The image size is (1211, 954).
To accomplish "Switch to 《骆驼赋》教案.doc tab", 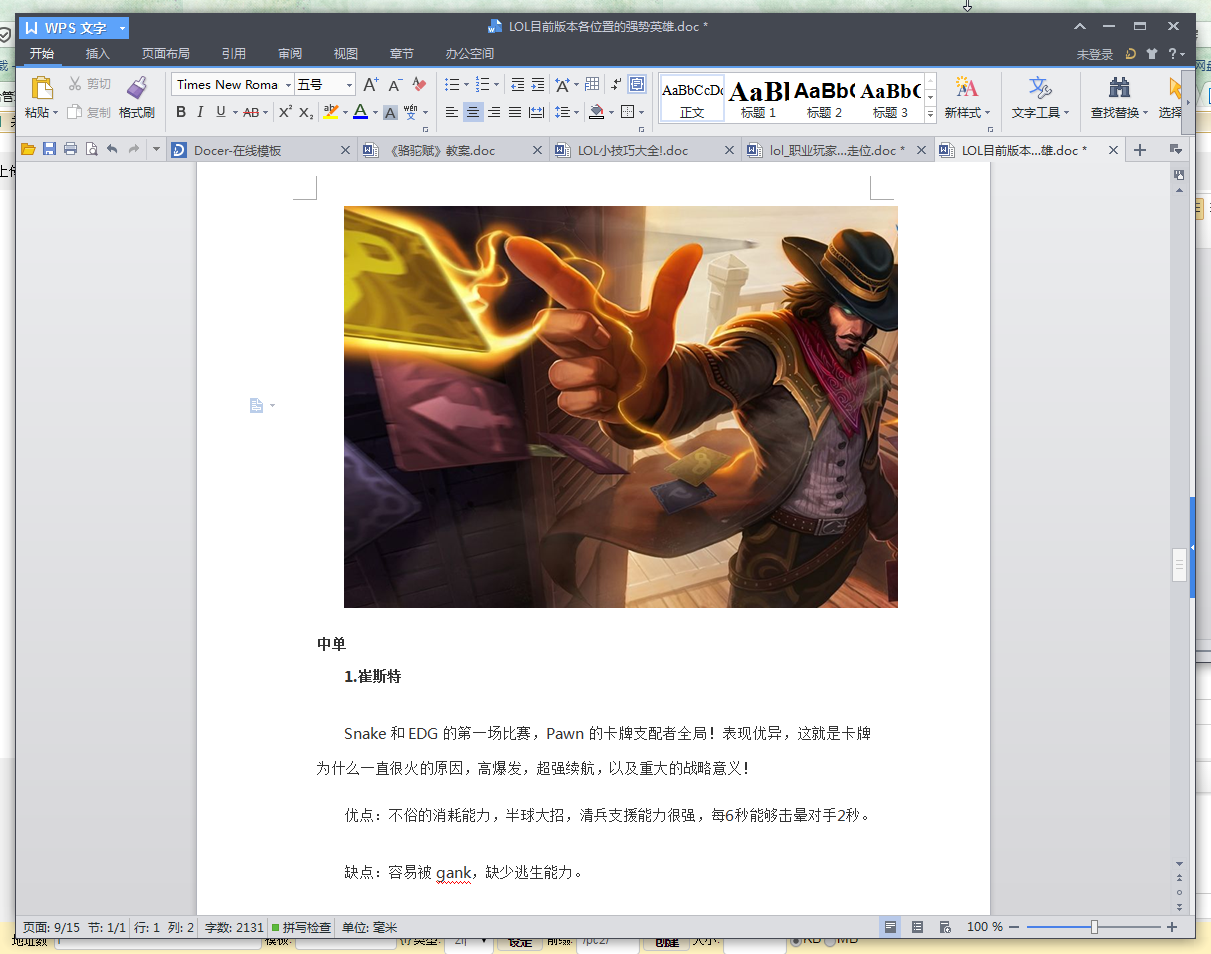I will pyautogui.click(x=453, y=151).
